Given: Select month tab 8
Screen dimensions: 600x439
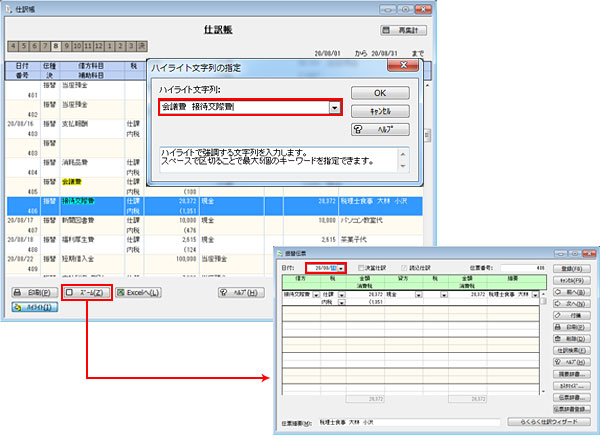Looking at the screenshot, I should click(56, 46).
